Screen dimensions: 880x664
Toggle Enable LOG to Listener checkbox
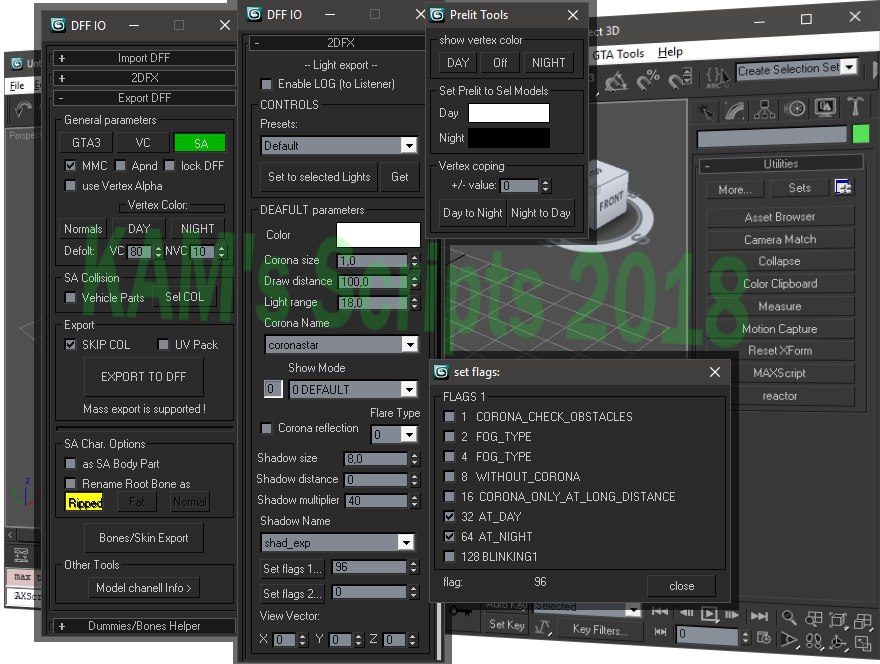(x=266, y=85)
